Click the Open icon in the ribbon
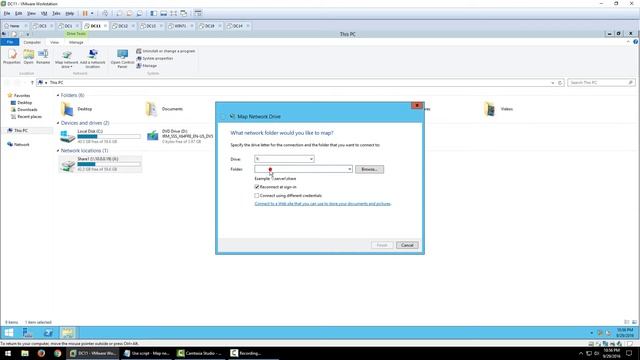This screenshot has height=360, width=640. point(29,54)
